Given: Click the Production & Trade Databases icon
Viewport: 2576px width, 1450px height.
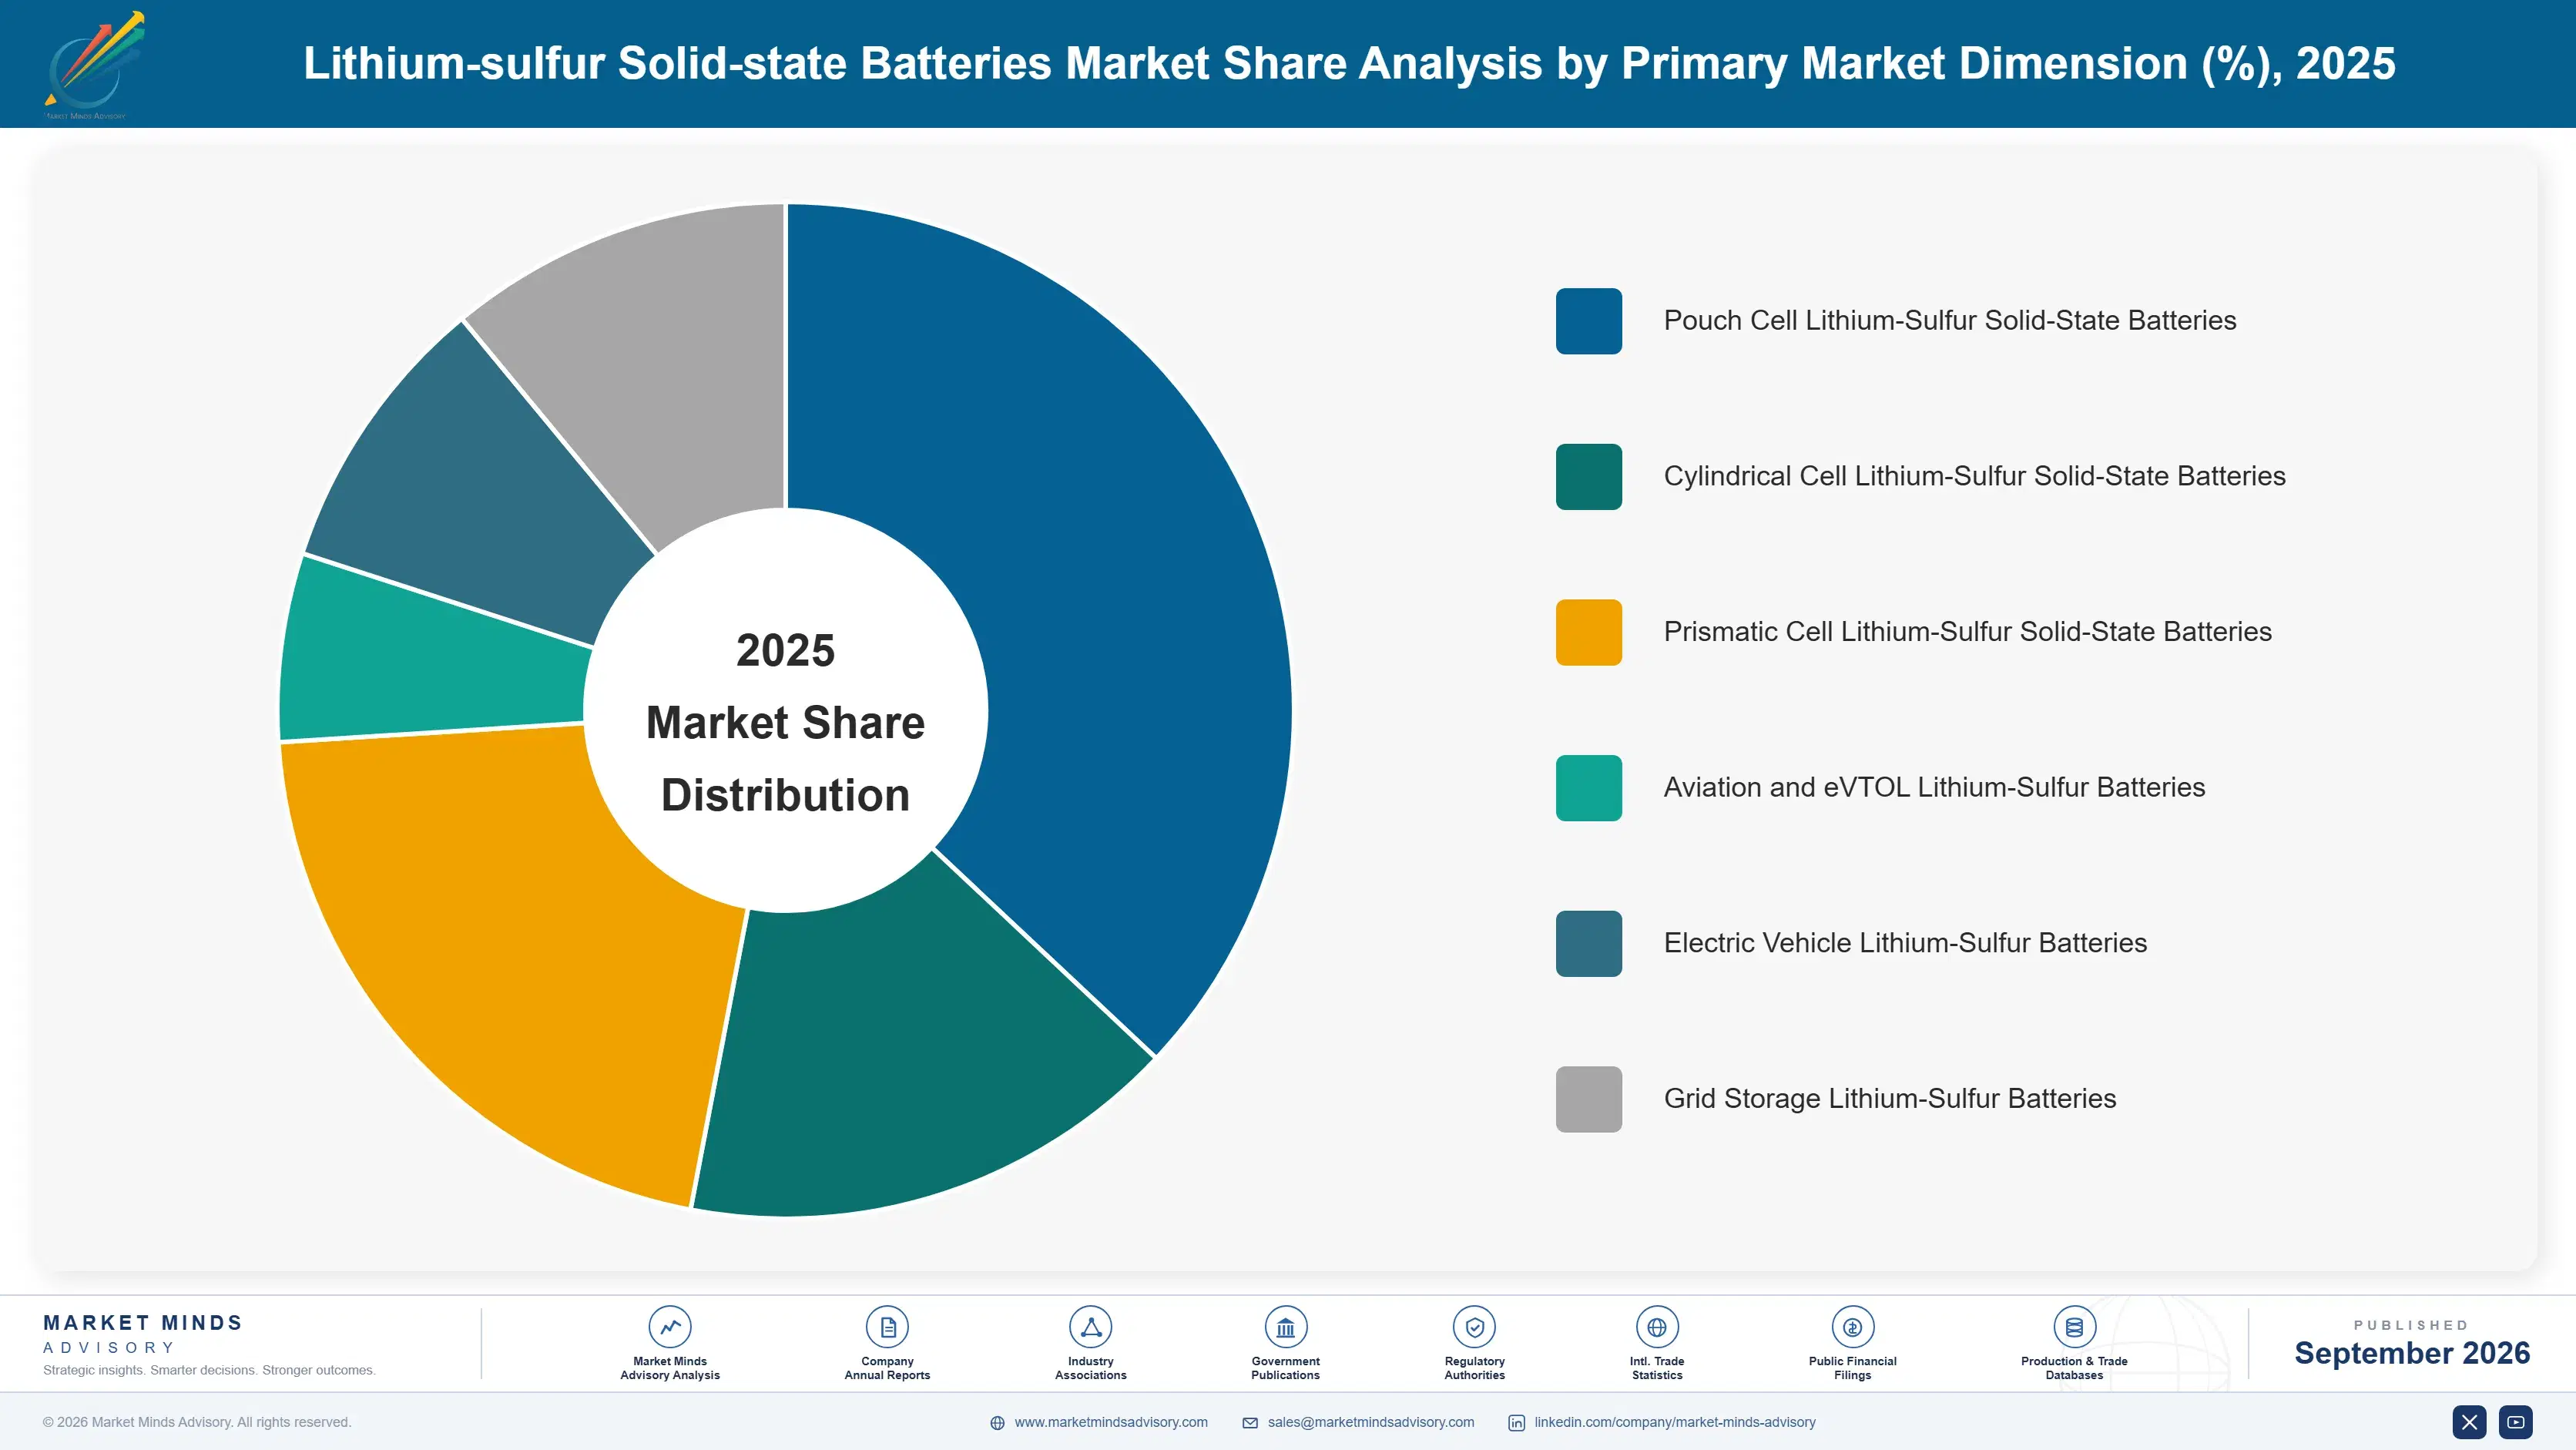Looking at the screenshot, I should [x=2074, y=1327].
